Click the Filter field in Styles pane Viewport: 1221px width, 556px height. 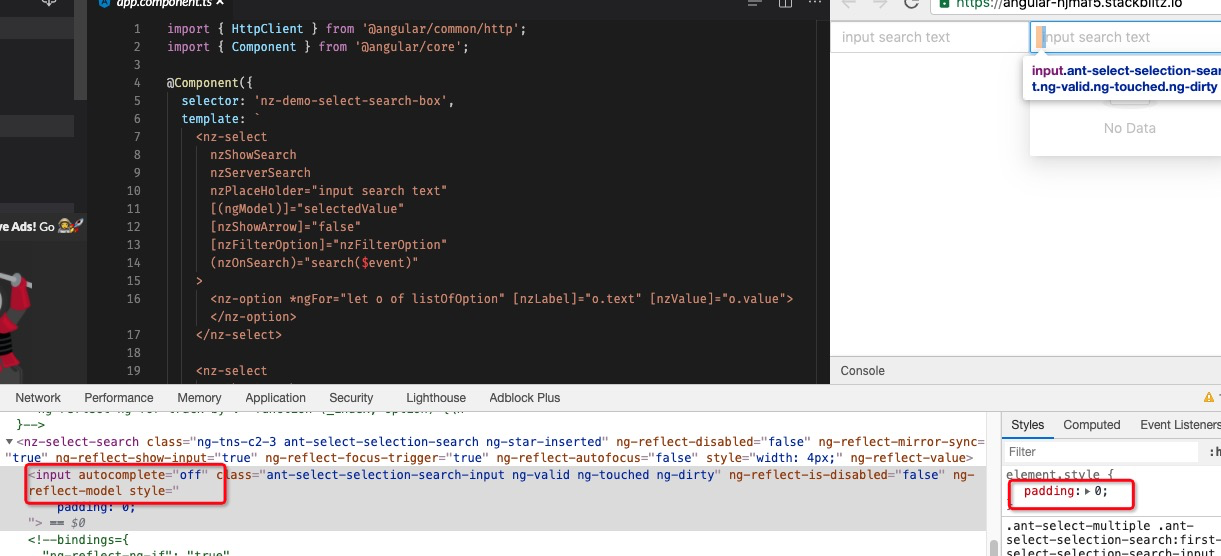pos(1100,452)
